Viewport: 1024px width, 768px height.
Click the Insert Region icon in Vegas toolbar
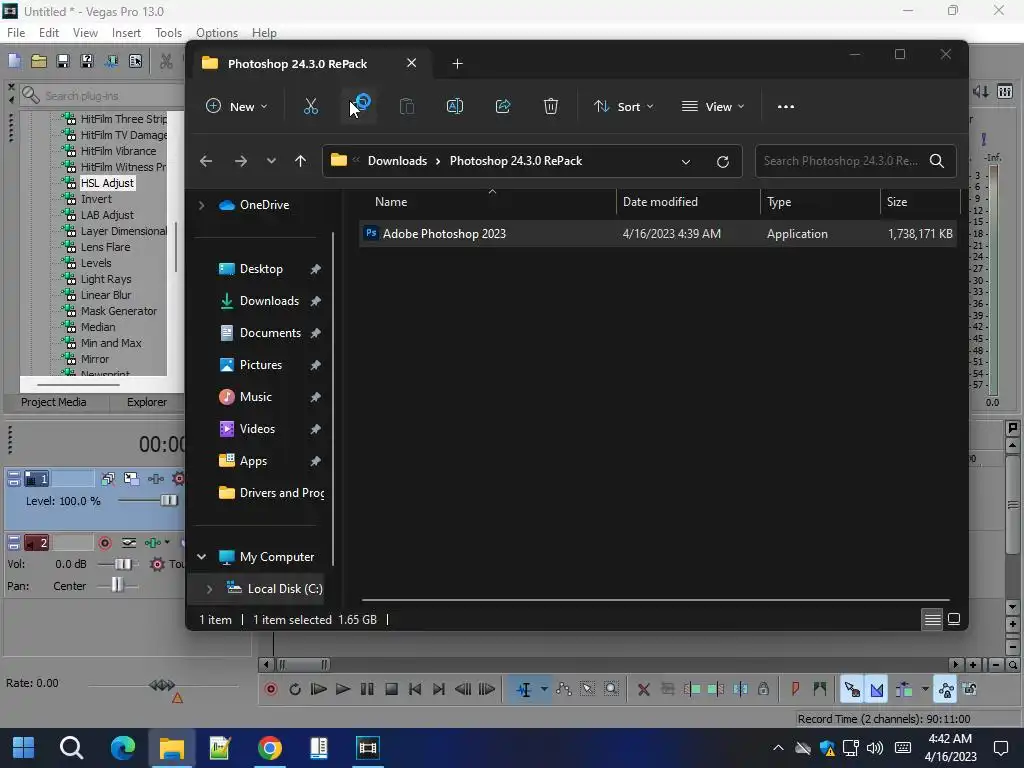(x=820, y=689)
